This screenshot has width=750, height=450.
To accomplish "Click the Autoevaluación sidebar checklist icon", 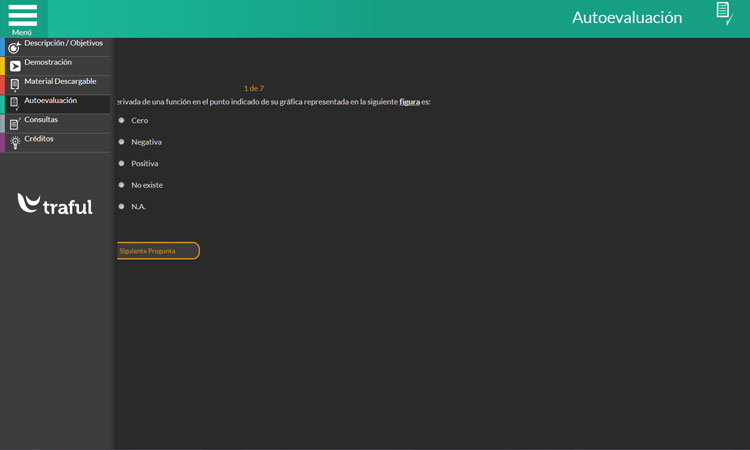I will pos(14,104).
